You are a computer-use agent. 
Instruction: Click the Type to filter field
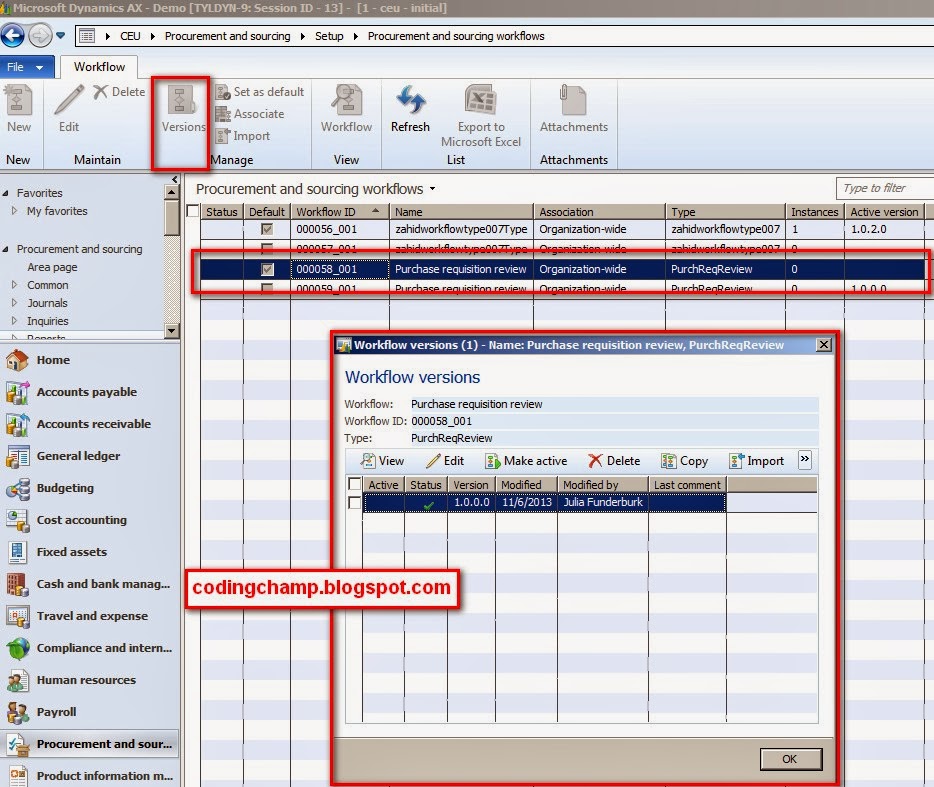[x=880, y=188]
